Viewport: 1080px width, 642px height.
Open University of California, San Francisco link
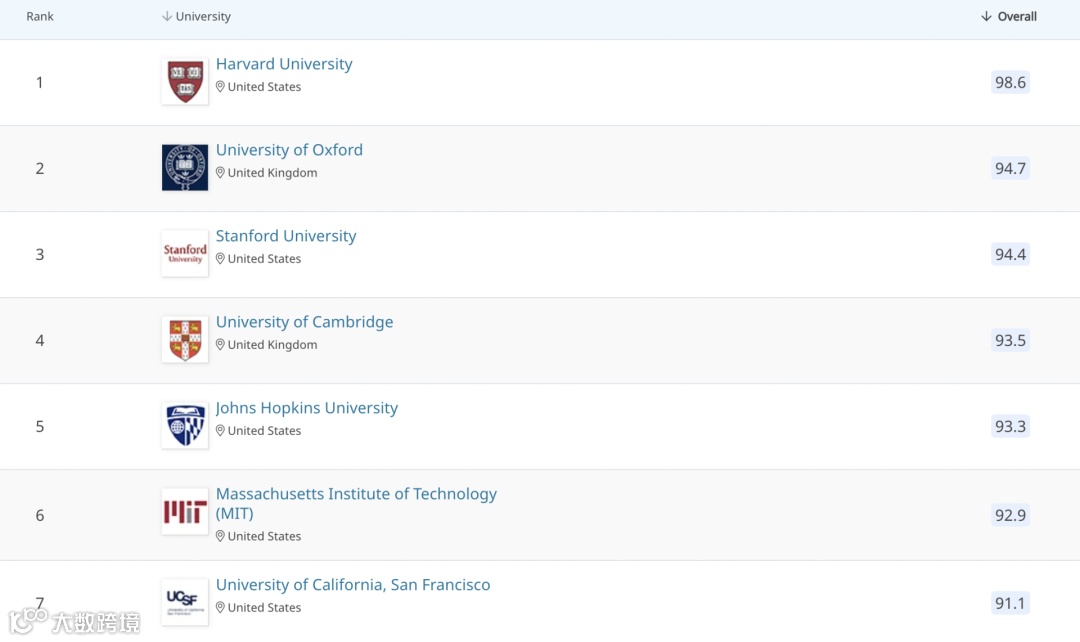pos(353,585)
